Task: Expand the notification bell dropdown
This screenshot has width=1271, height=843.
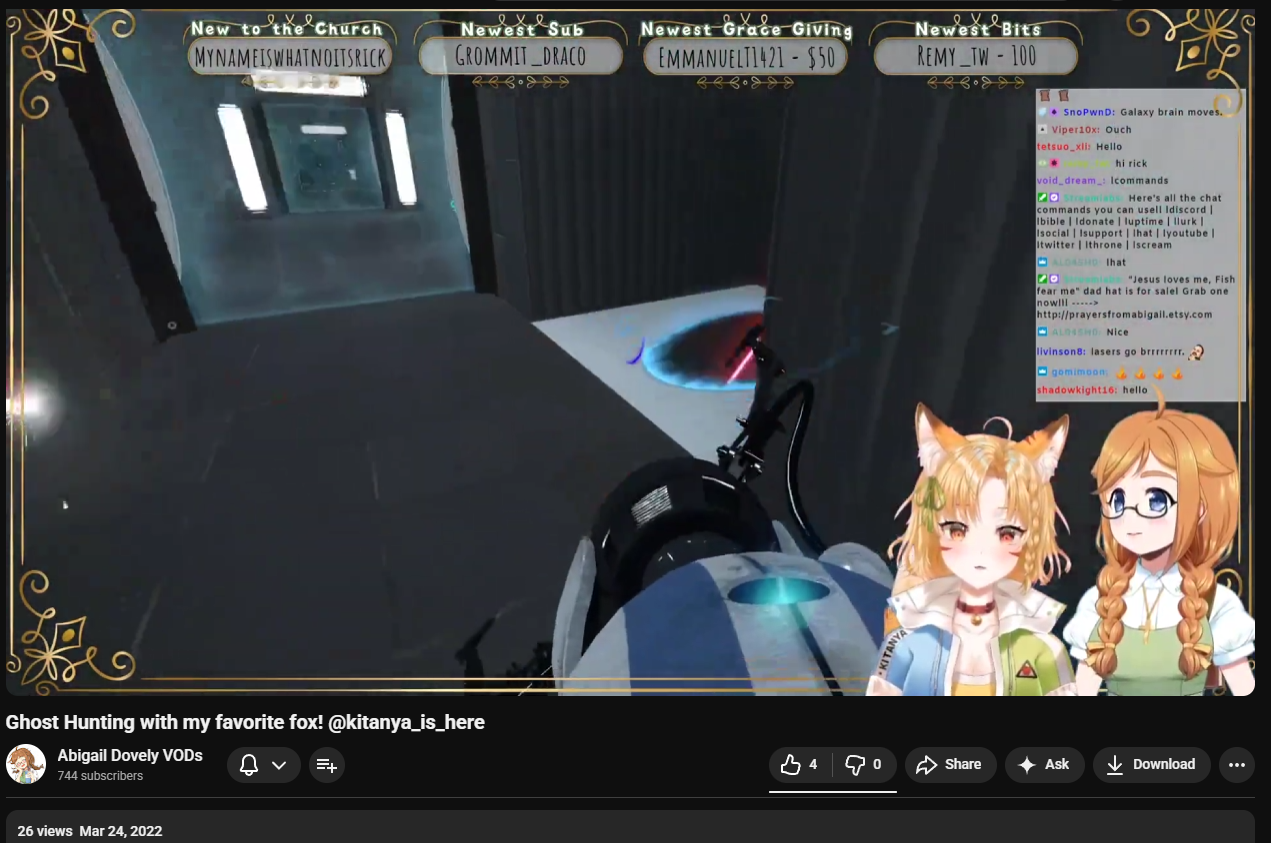Action: [x=264, y=765]
